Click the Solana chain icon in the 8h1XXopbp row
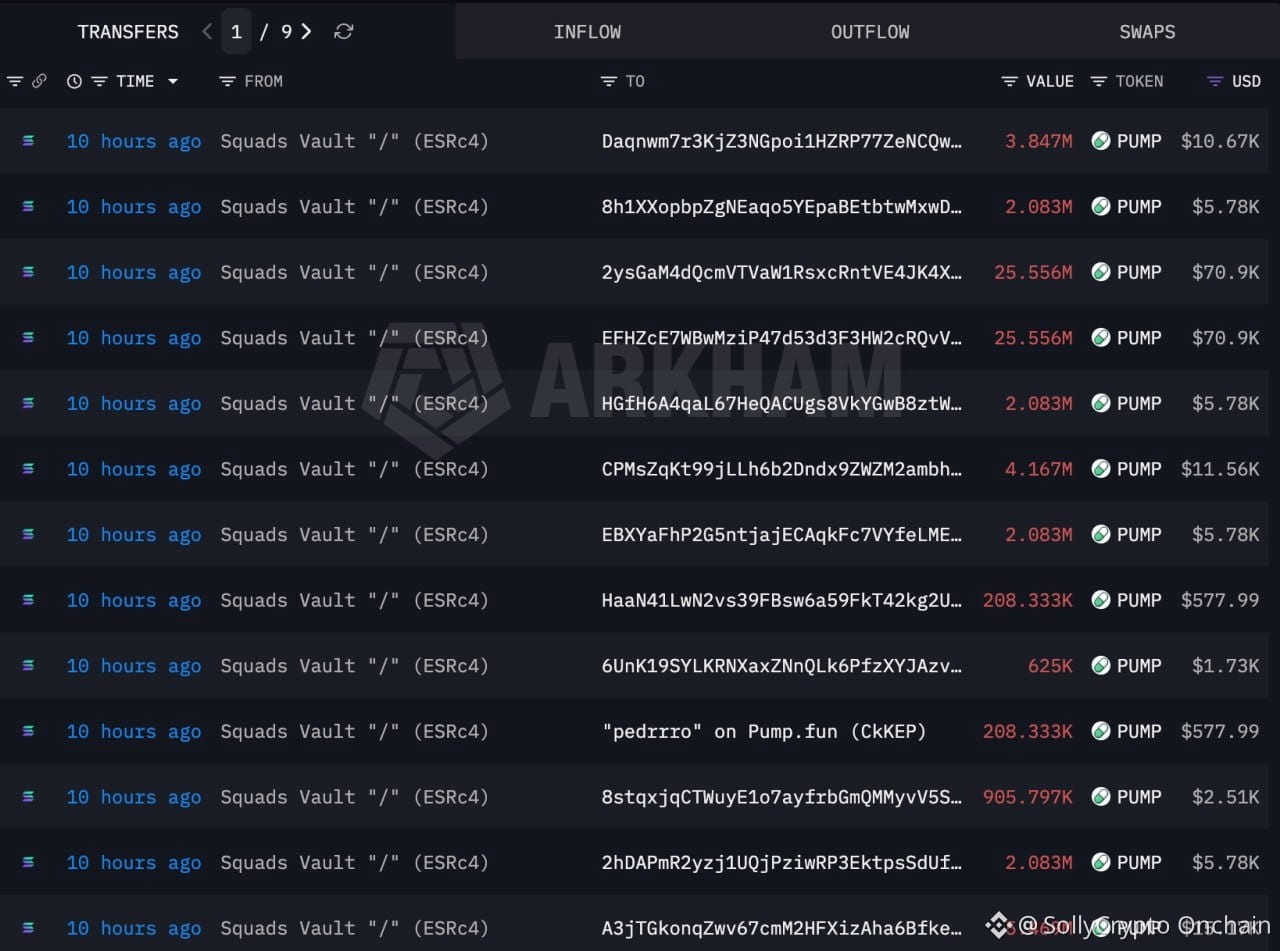This screenshot has width=1280, height=951. pos(28,207)
